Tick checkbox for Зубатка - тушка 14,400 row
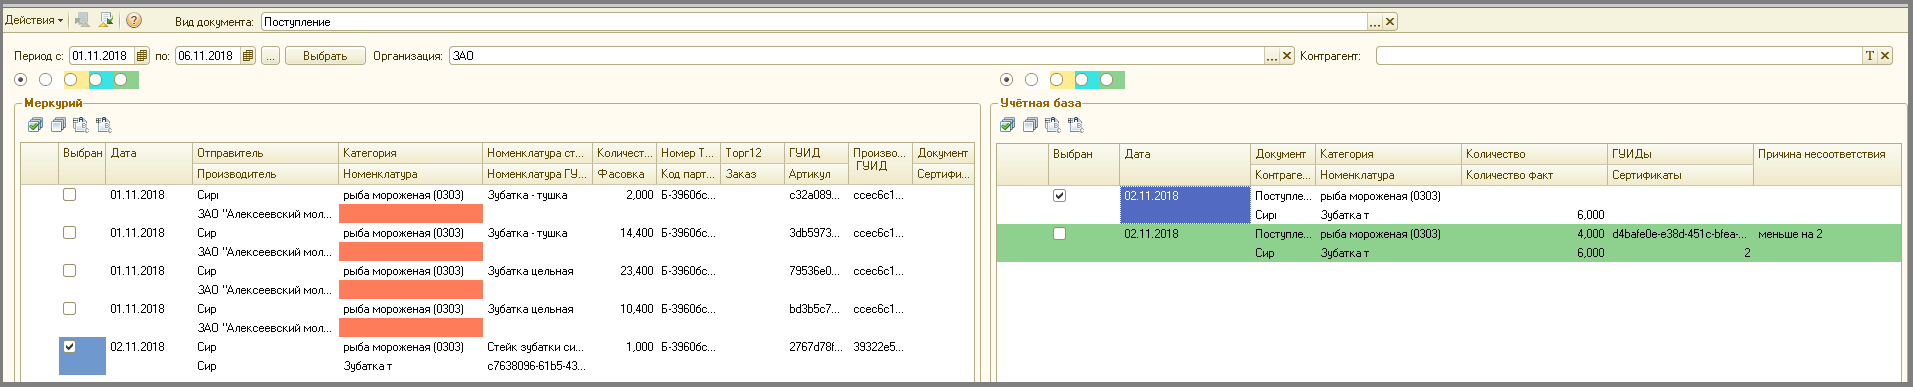This screenshot has width=1913, height=387. click(x=70, y=233)
